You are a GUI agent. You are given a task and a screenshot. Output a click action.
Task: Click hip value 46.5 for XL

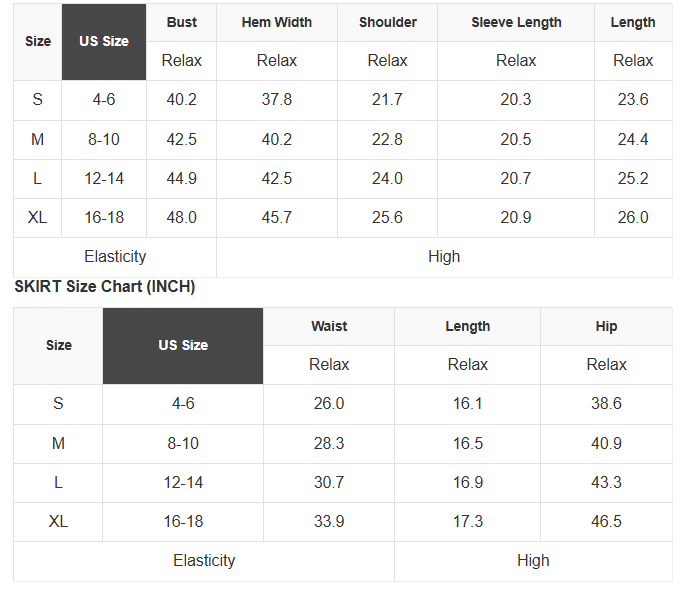pyautogui.click(x=606, y=522)
